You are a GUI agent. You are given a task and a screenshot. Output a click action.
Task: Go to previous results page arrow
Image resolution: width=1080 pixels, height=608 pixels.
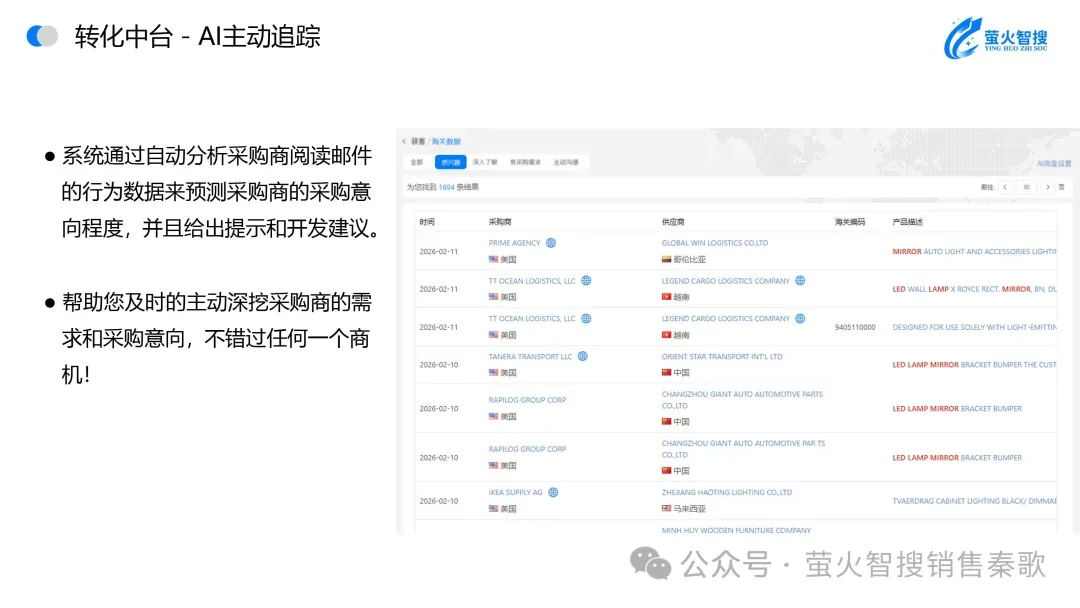pyautogui.click(x=1006, y=187)
